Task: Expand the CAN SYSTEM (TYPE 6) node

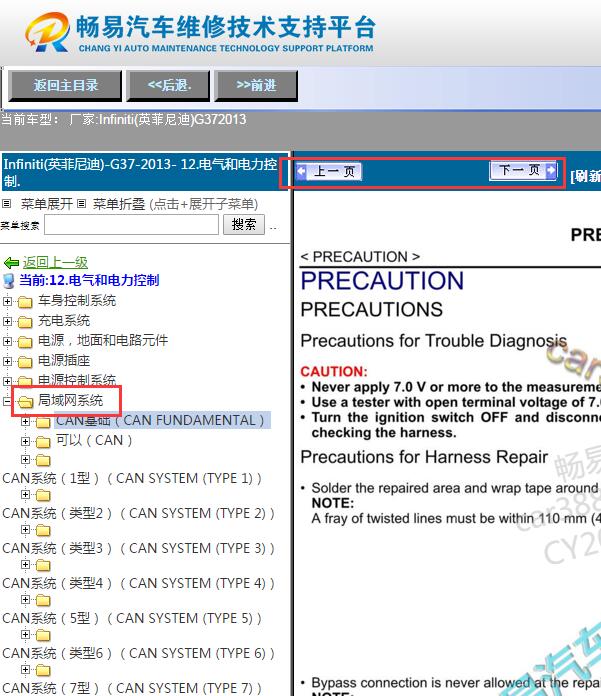Action: (25, 634)
